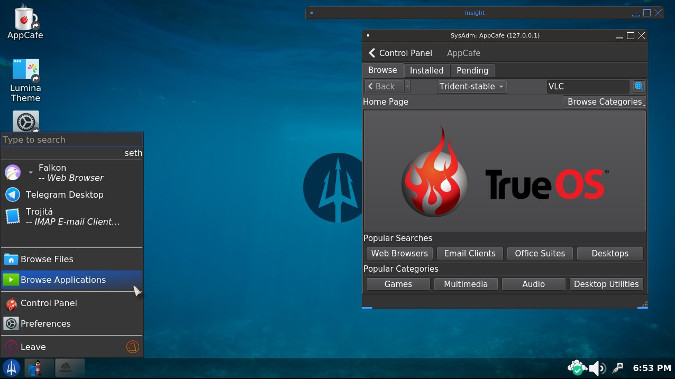Expand the Falkon entry arrow

[31, 172]
